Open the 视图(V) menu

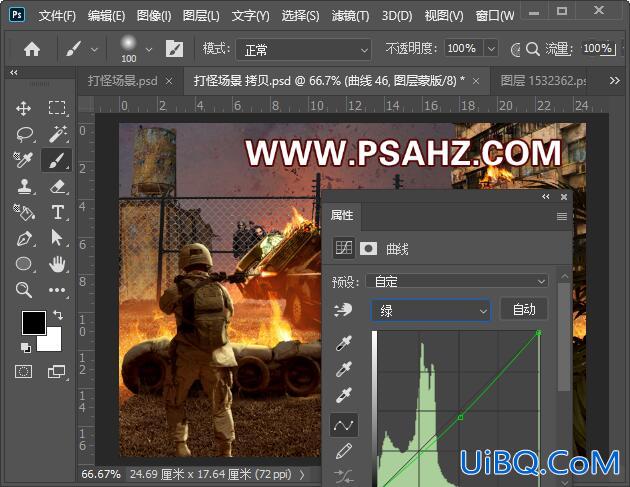pos(444,16)
